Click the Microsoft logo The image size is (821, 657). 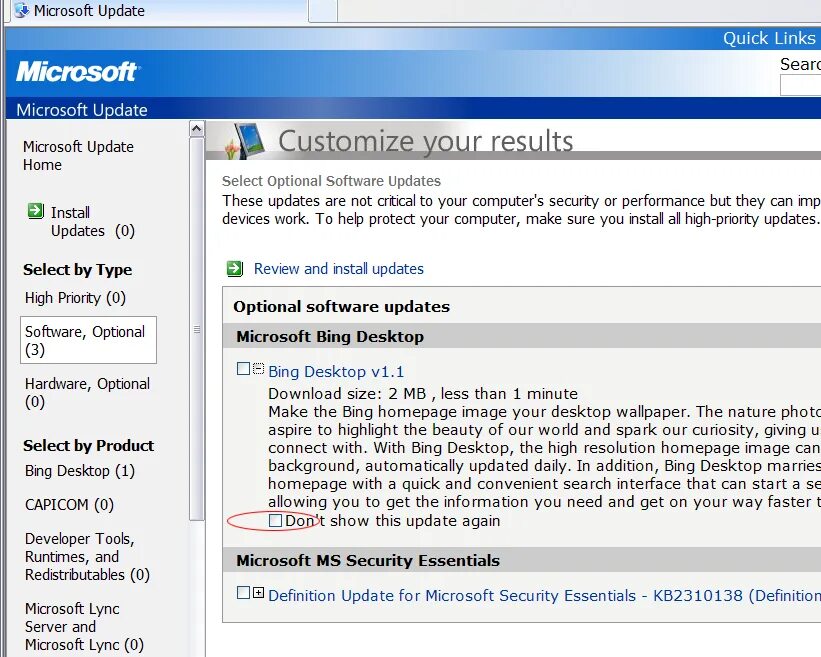point(76,72)
